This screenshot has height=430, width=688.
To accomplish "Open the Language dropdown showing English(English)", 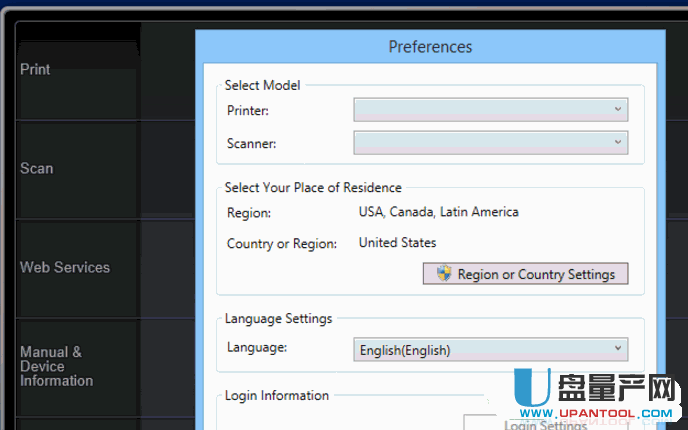I will (x=490, y=350).
